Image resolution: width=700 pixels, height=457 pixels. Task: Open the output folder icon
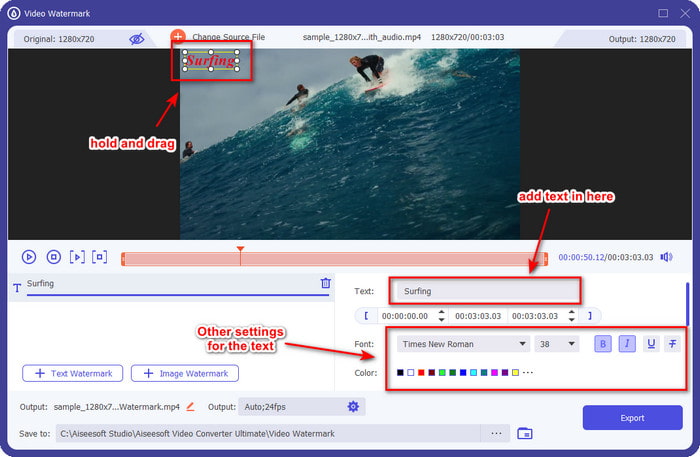[x=525, y=433]
